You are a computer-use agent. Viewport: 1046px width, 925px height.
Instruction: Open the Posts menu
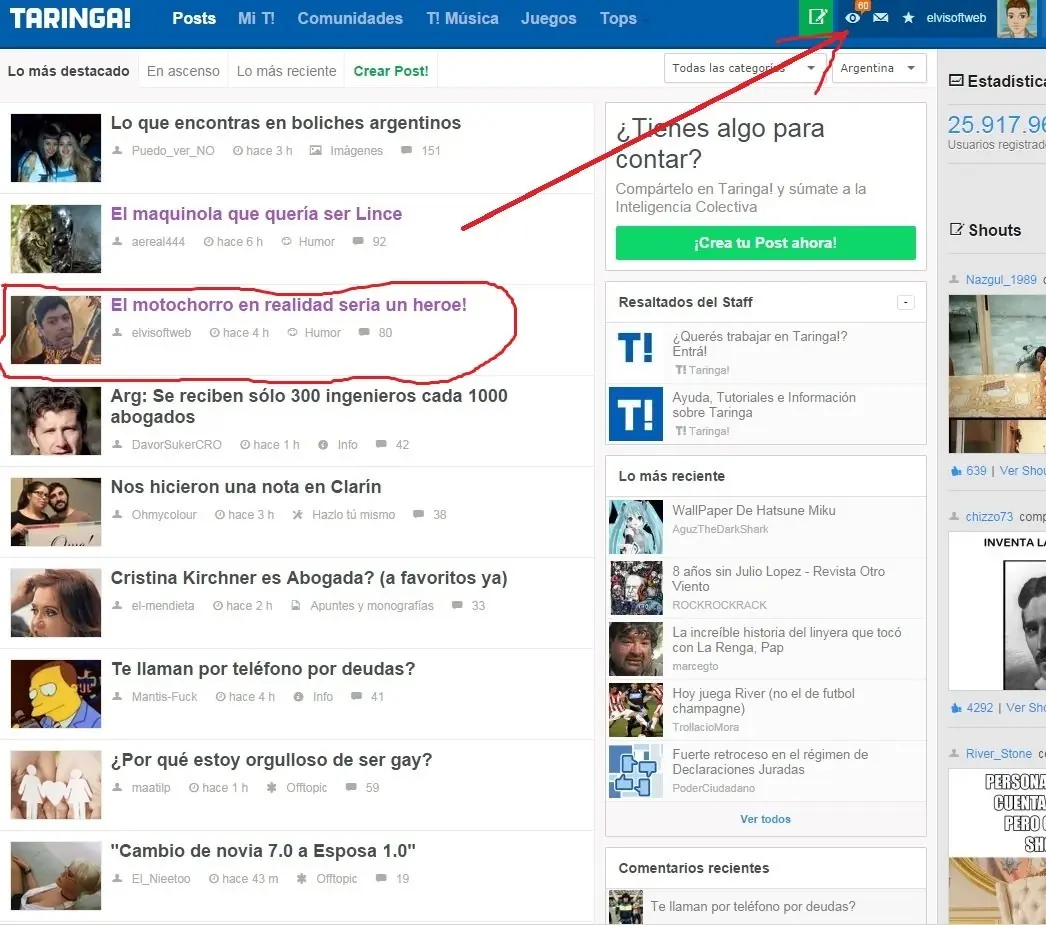click(194, 18)
